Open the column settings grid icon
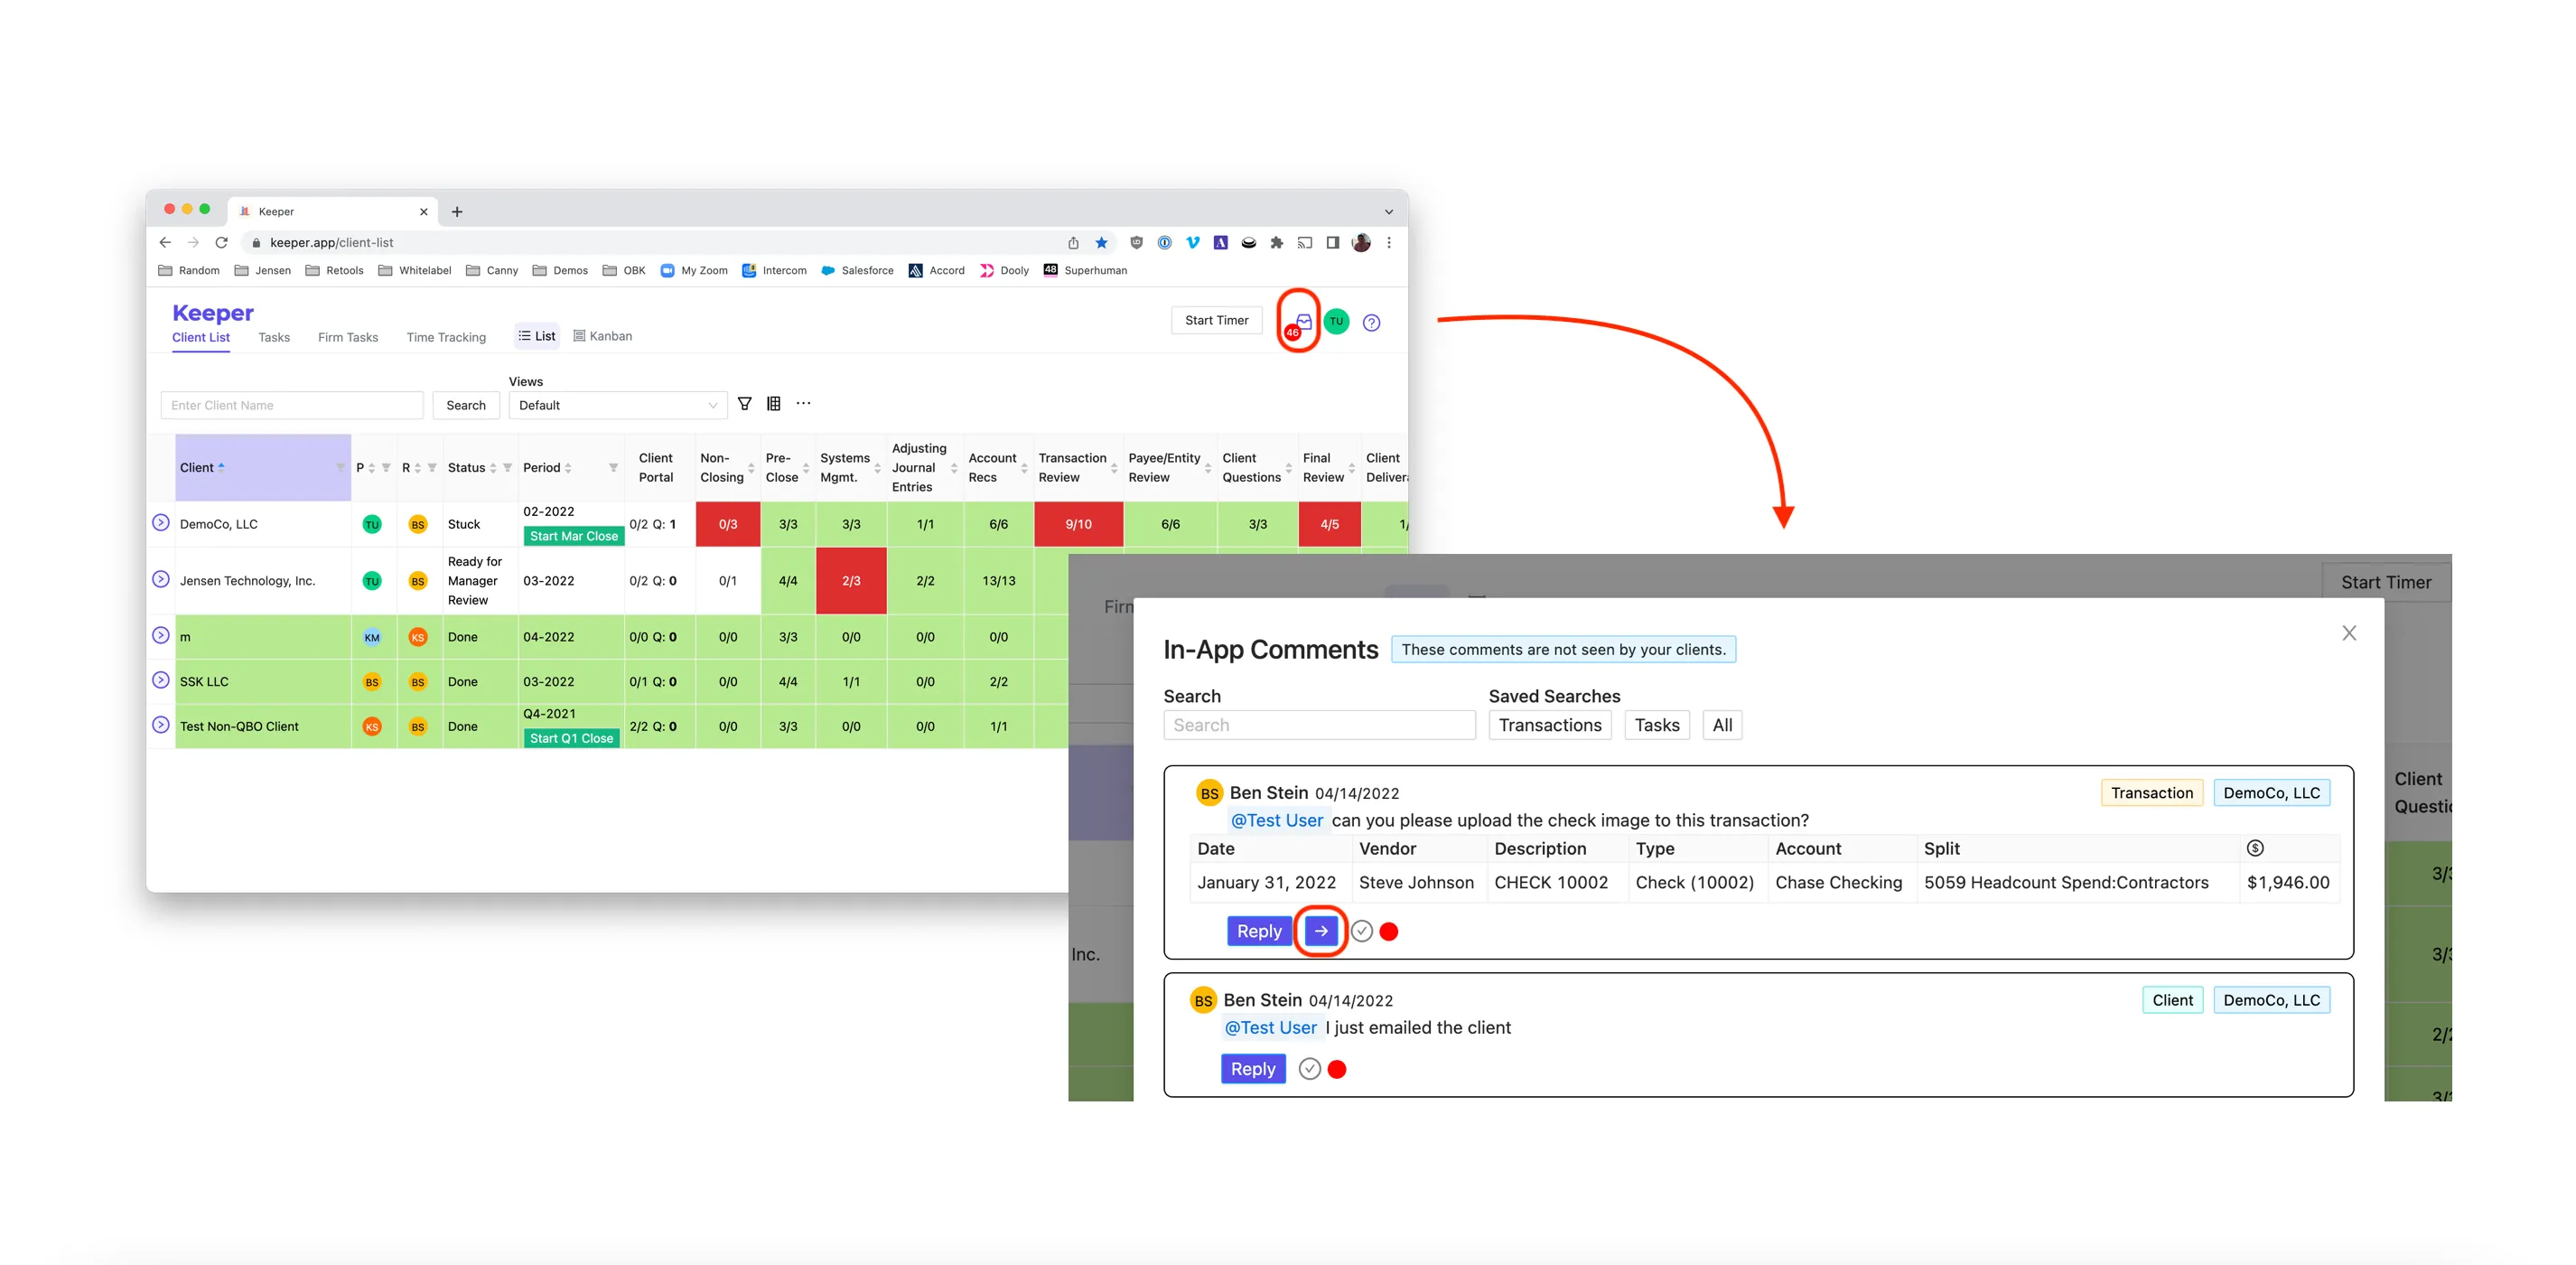Viewport: 2576px width, 1265px height. tap(773, 404)
